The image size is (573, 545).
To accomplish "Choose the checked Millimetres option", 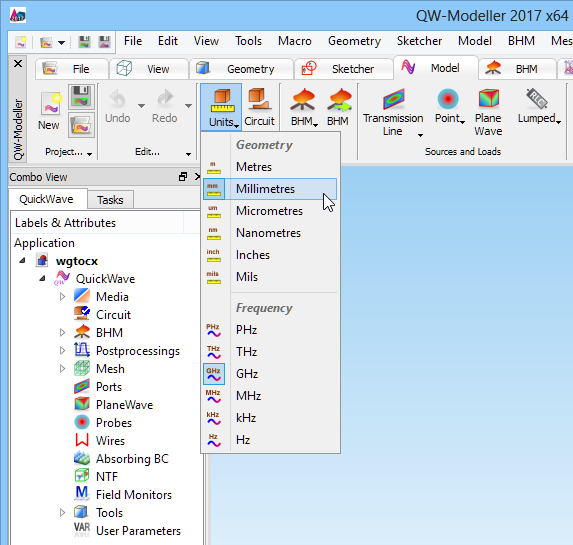I will 270,189.
